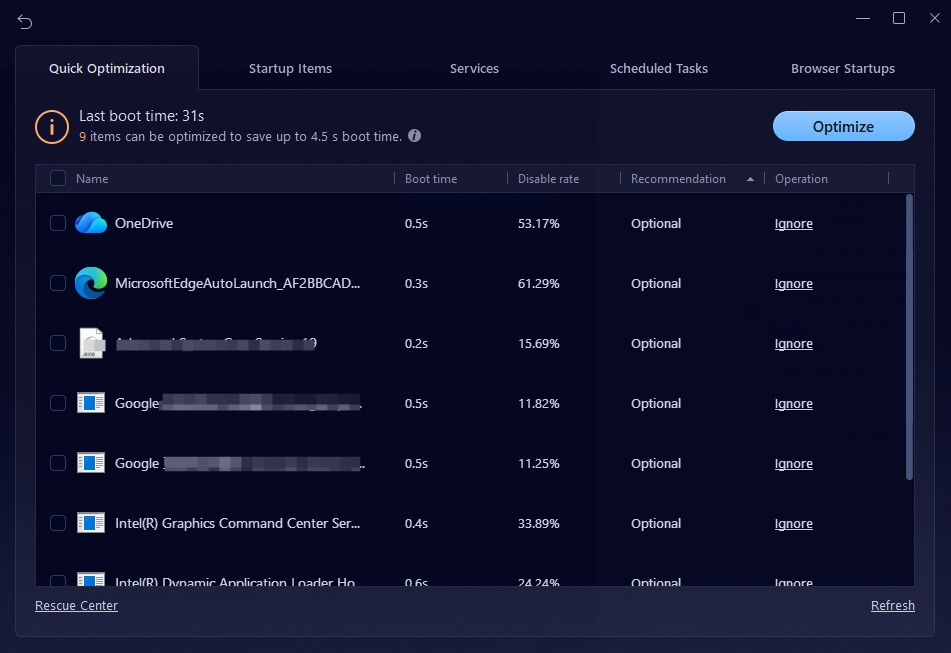
Task: Click the orange alert info icon
Action: point(52,127)
